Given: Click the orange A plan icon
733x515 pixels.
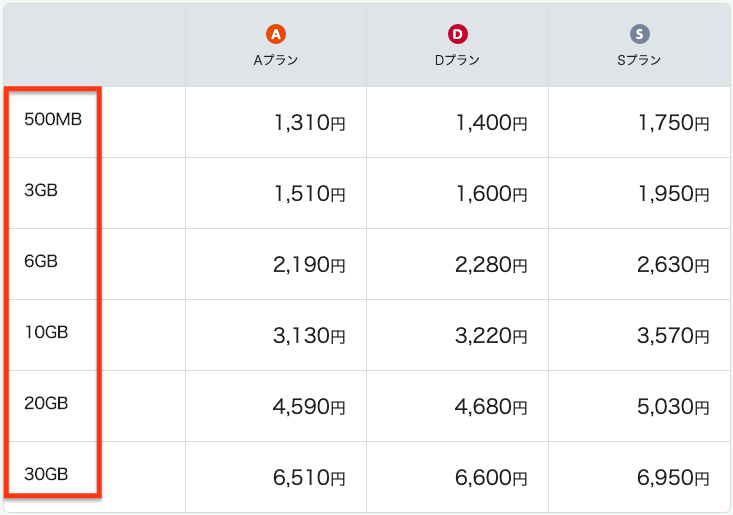Looking at the screenshot, I should (x=276, y=34).
